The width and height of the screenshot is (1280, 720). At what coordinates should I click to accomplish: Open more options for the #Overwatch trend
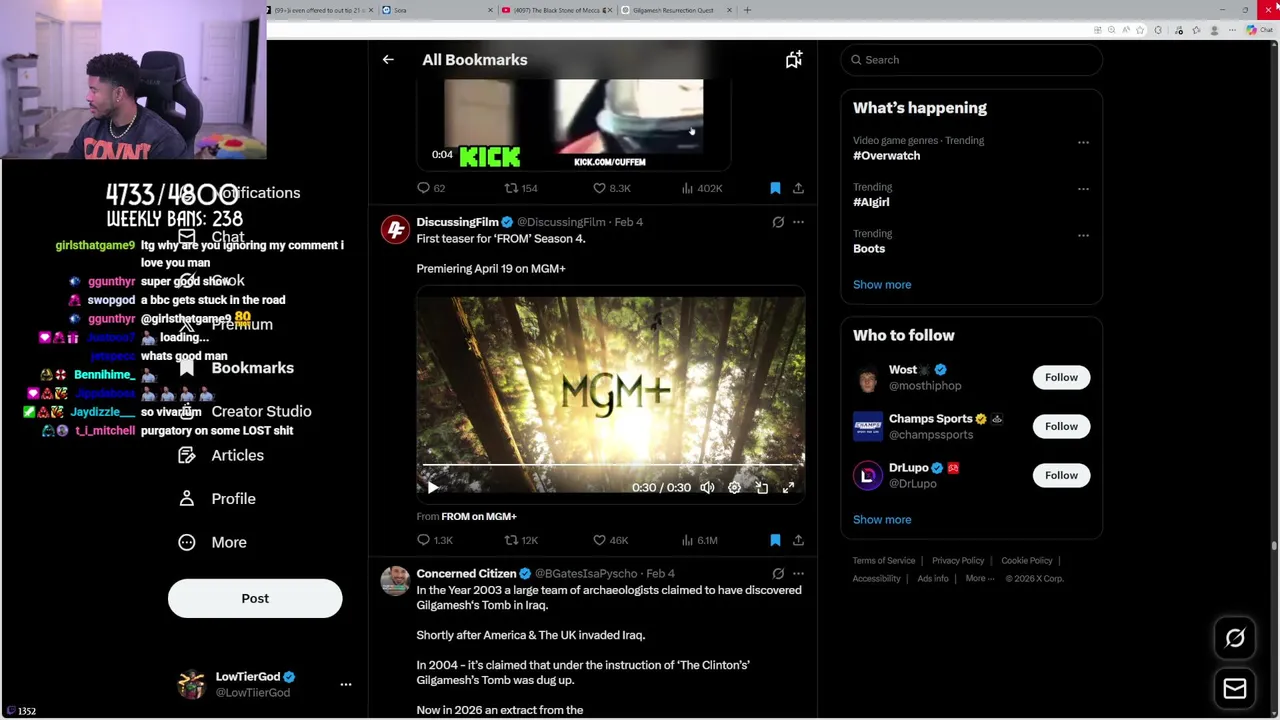pos(1083,142)
